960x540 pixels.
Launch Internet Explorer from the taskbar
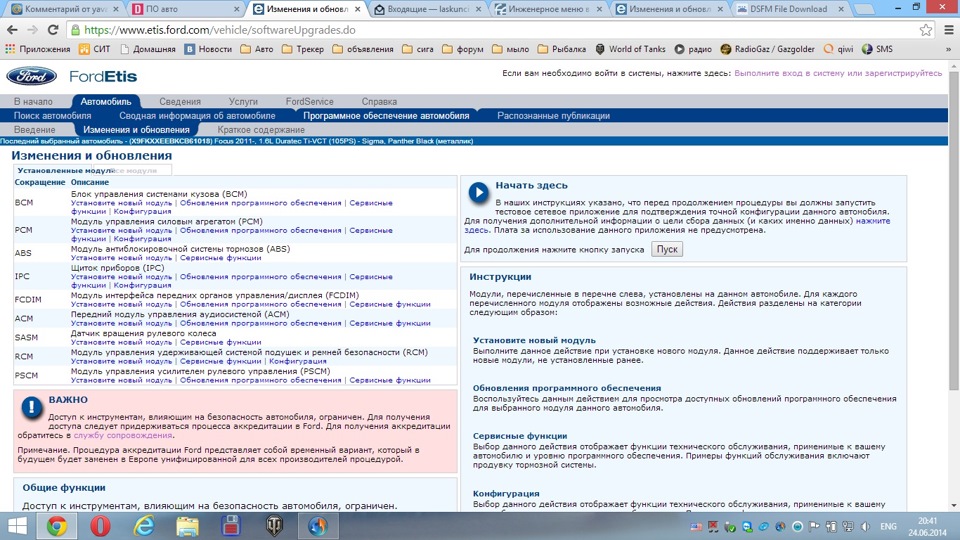pyautogui.click(x=144, y=525)
